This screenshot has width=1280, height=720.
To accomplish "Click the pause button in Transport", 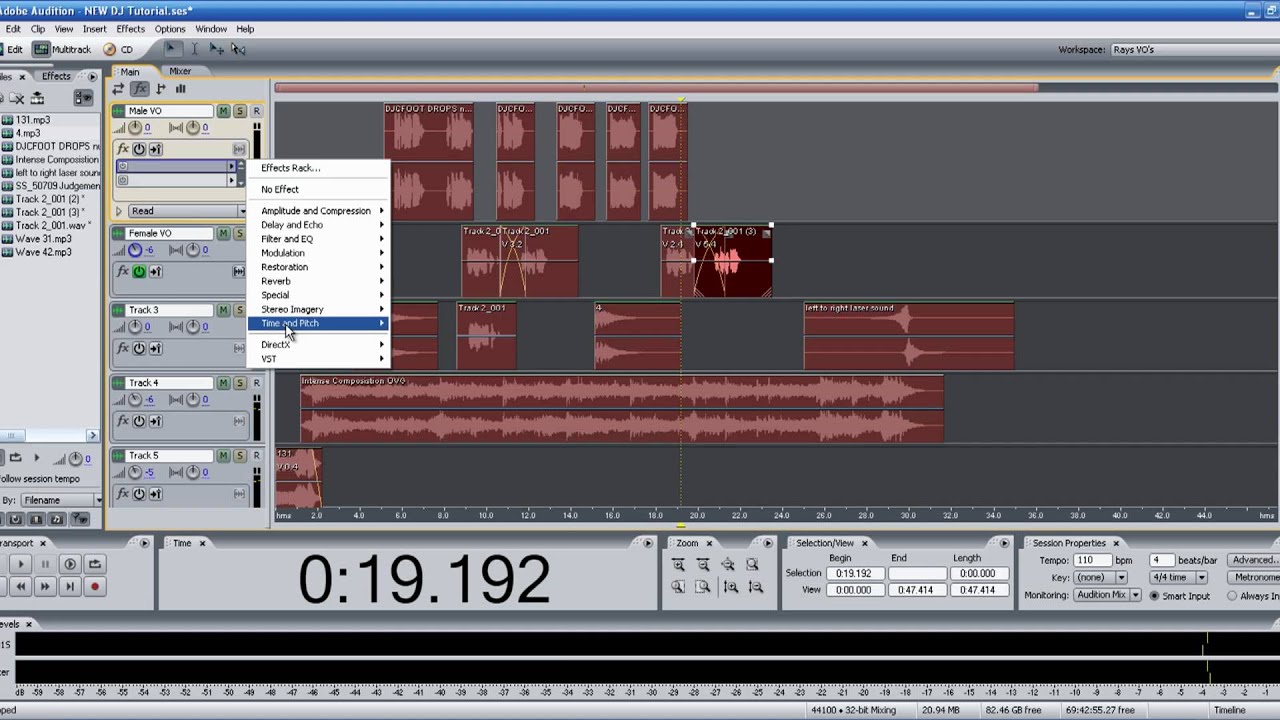I will pos(45,564).
